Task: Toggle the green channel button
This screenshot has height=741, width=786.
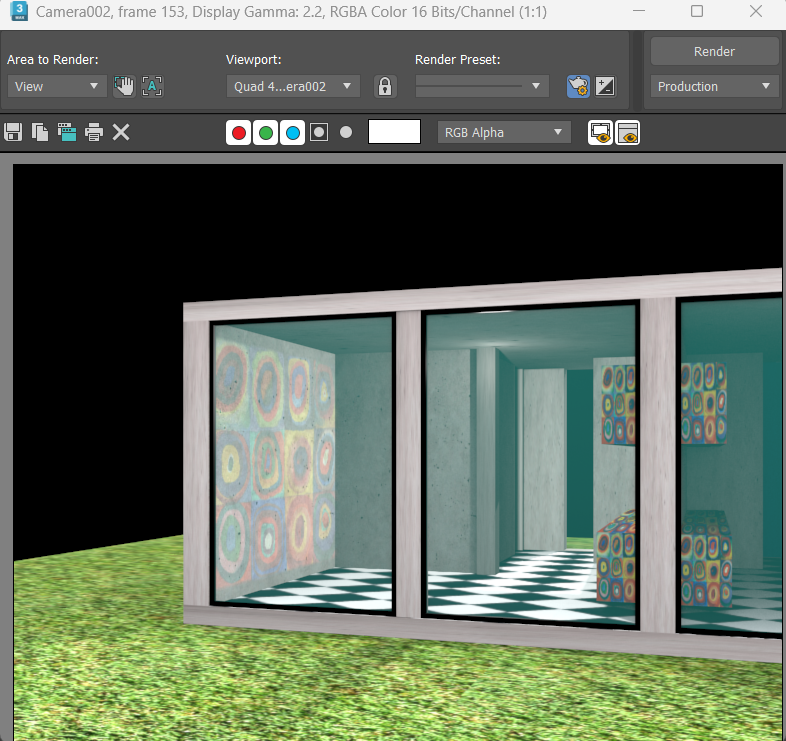Action: [x=266, y=132]
